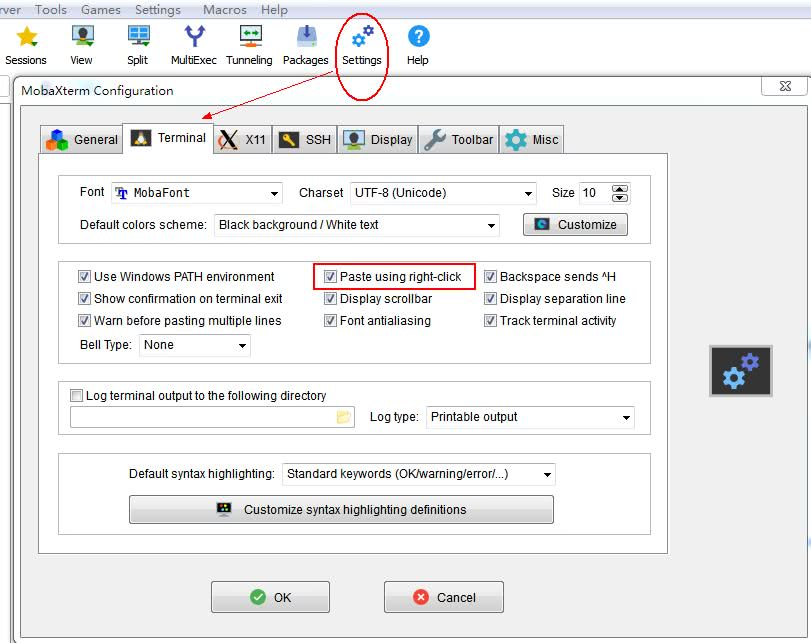Select the Split terminal icon
Viewport: 811px width, 643px height.
pyautogui.click(x=139, y=36)
